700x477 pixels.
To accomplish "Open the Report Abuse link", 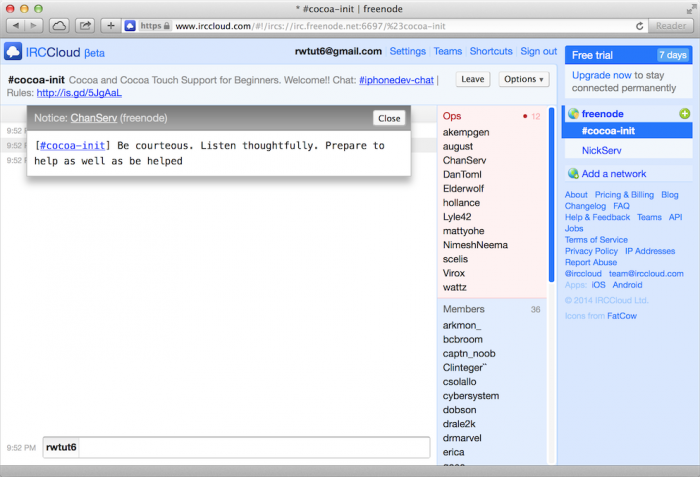I will pyautogui.click(x=591, y=262).
